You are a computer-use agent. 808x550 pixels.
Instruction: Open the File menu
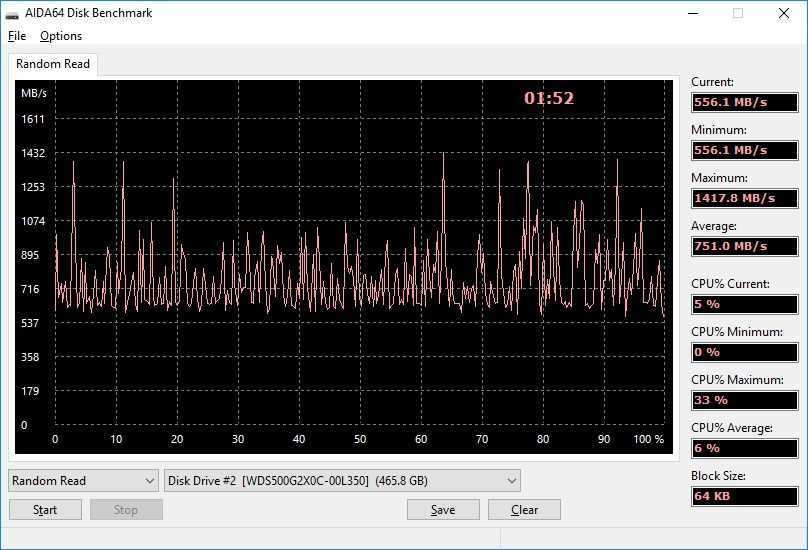16,36
